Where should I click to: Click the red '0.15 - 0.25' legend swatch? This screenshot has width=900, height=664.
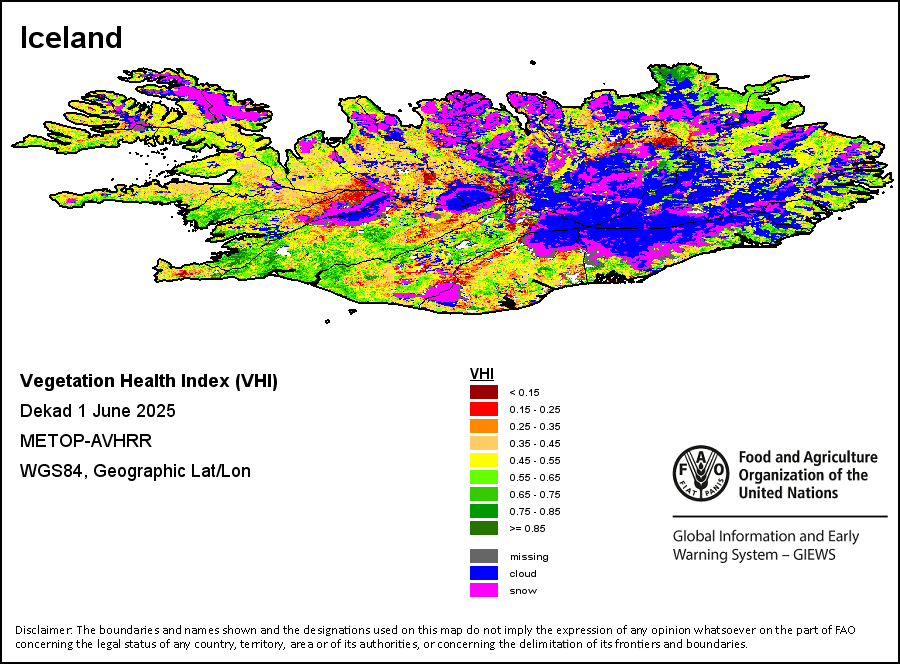(x=484, y=409)
